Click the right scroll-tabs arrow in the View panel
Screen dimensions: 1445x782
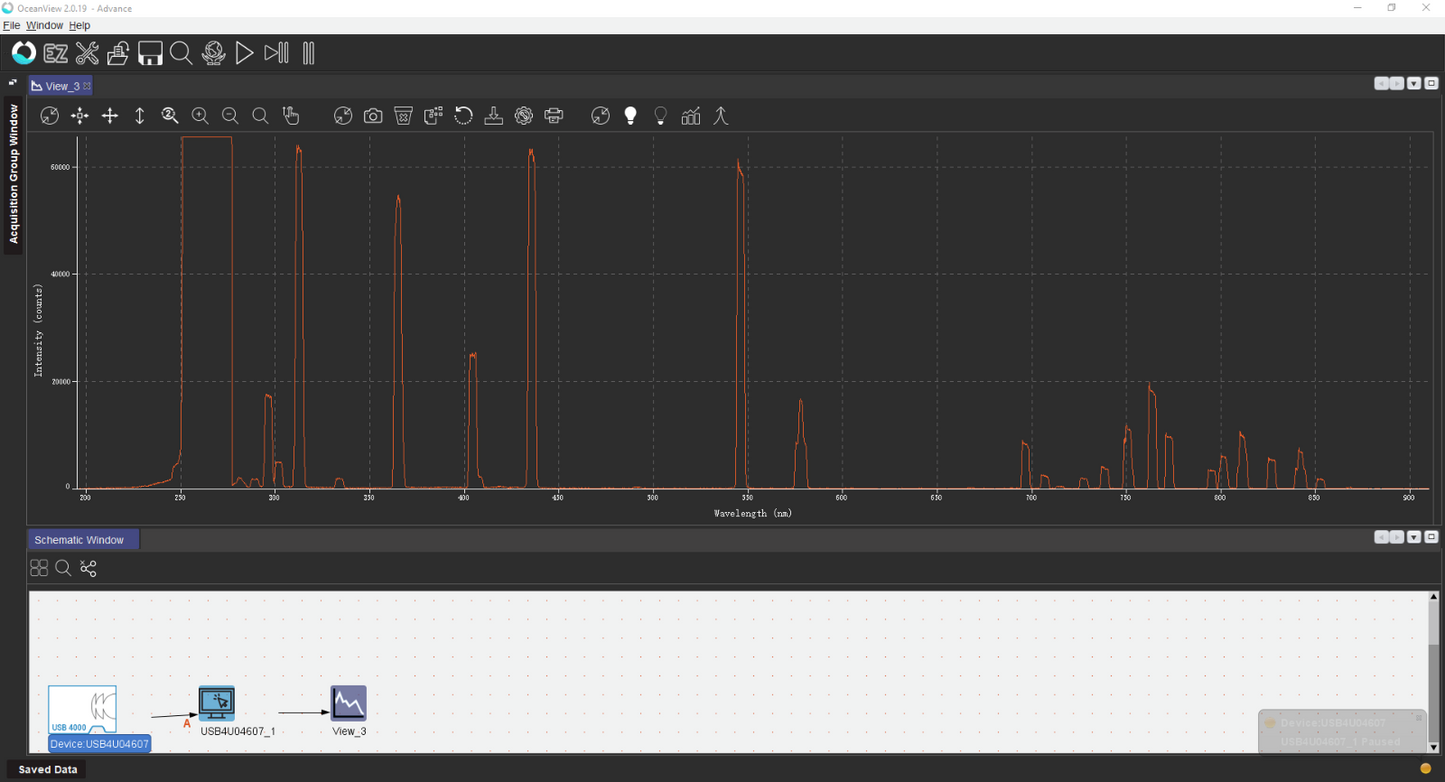(1397, 84)
